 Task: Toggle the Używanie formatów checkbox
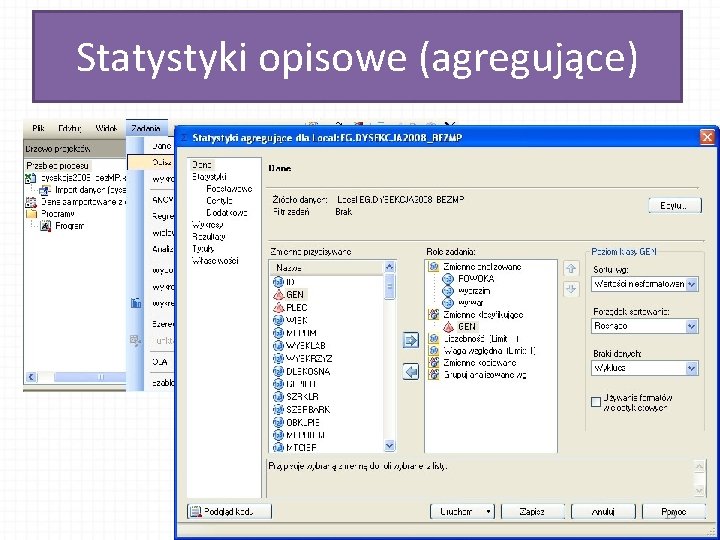point(596,402)
